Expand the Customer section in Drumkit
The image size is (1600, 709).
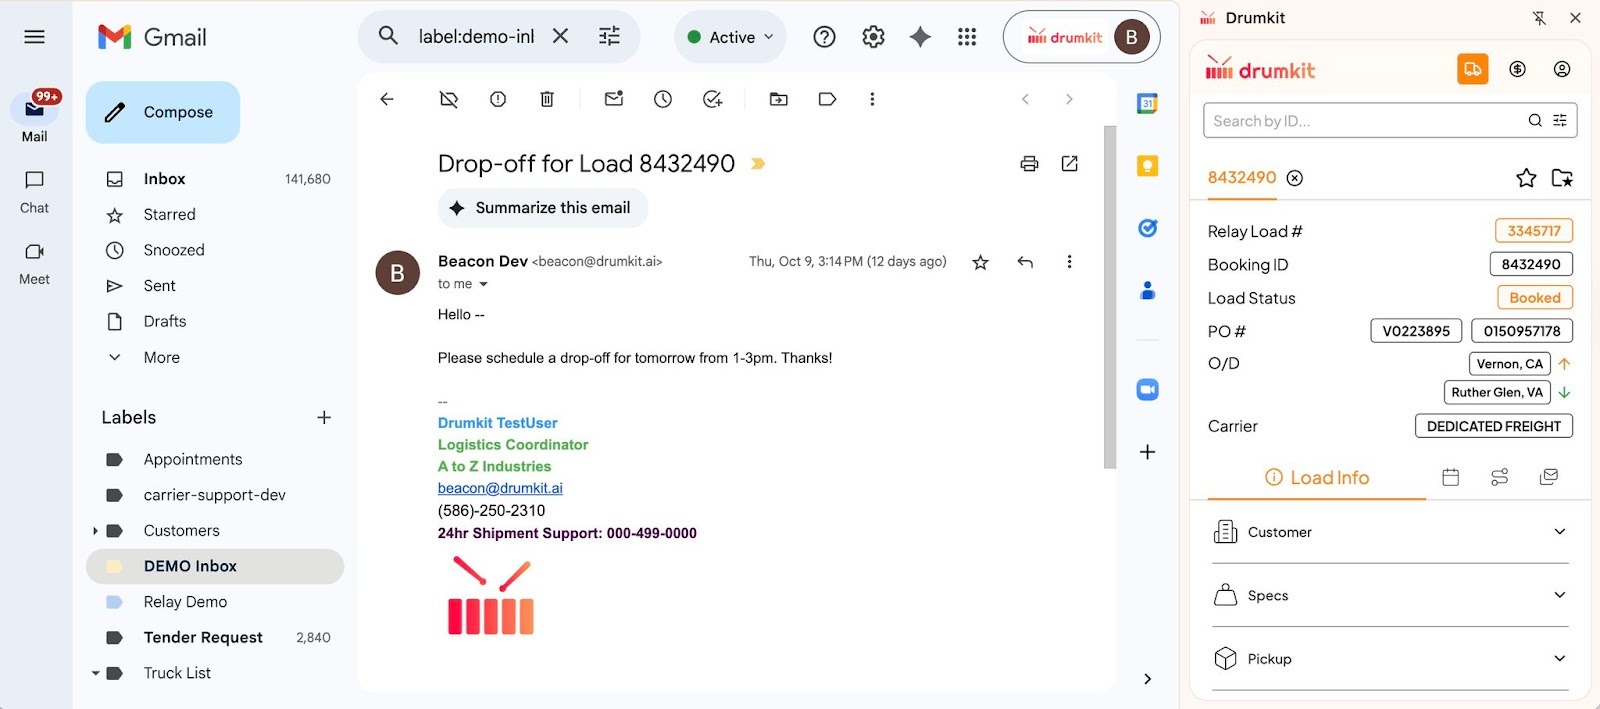click(x=1390, y=532)
